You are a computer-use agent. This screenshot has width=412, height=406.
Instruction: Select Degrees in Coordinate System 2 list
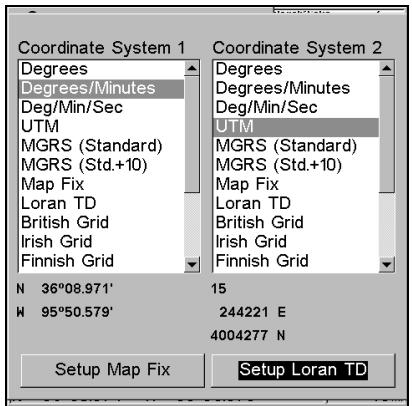pyautogui.click(x=296, y=69)
